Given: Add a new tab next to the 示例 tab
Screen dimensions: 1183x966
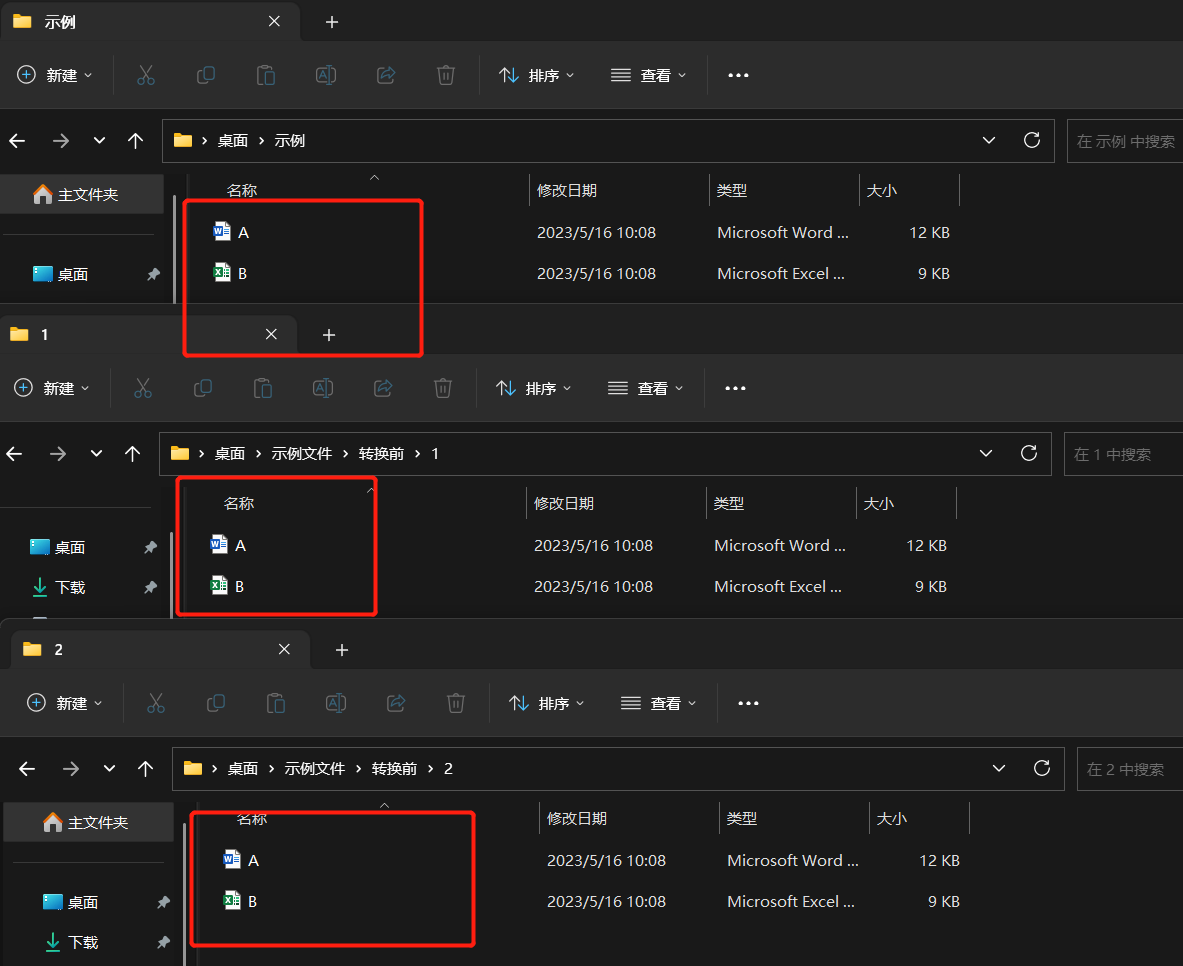Looking at the screenshot, I should click(332, 22).
